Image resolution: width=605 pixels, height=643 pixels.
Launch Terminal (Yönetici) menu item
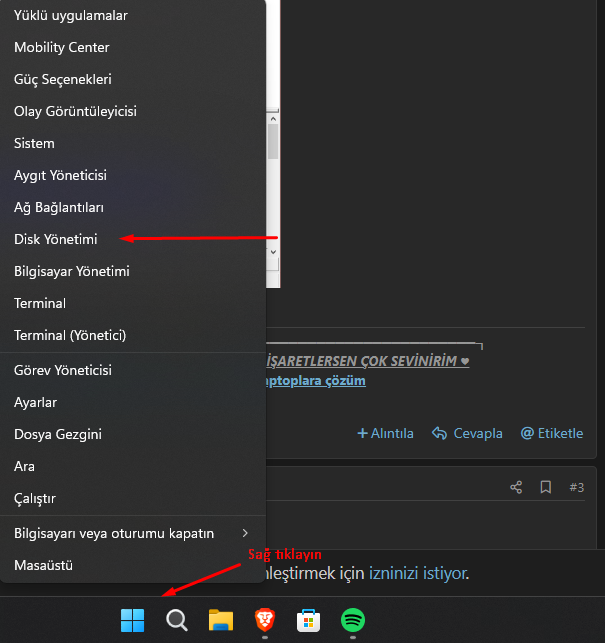133,335
